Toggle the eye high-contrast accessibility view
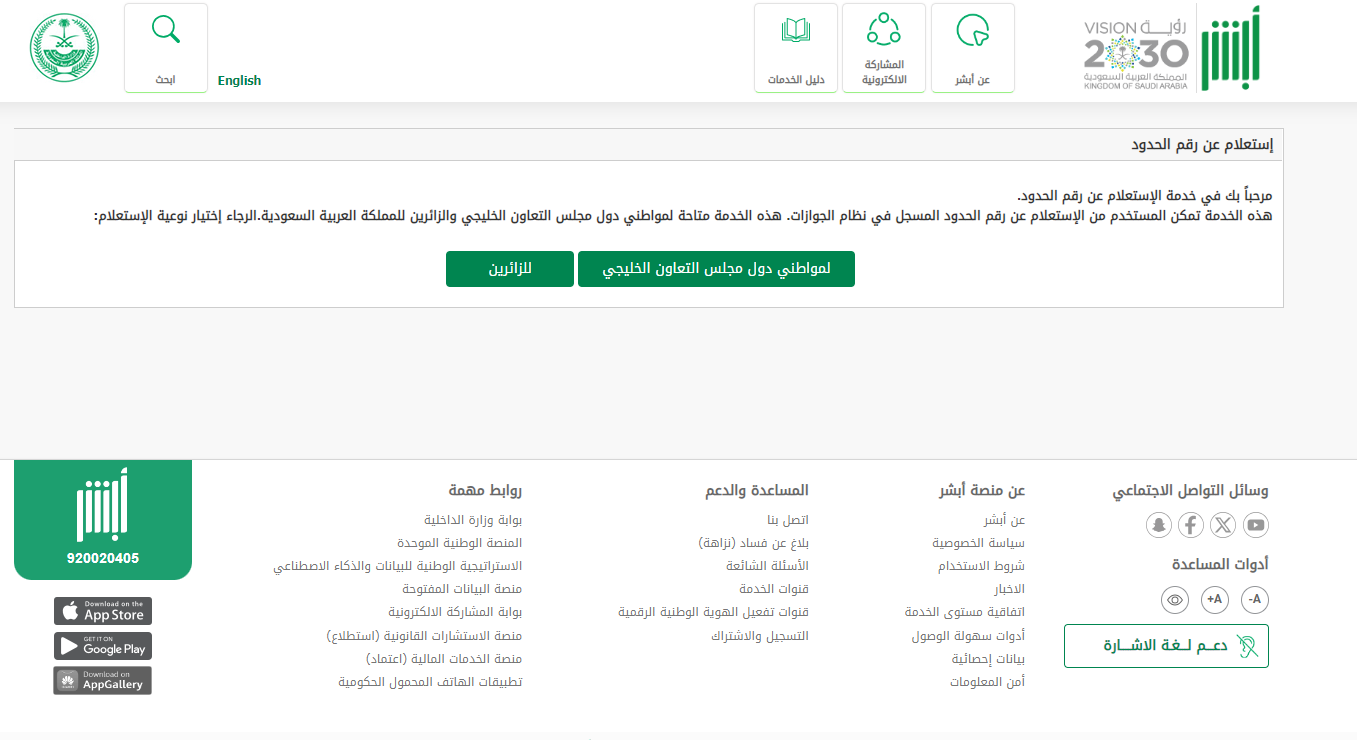The image size is (1357, 740). 1175,600
